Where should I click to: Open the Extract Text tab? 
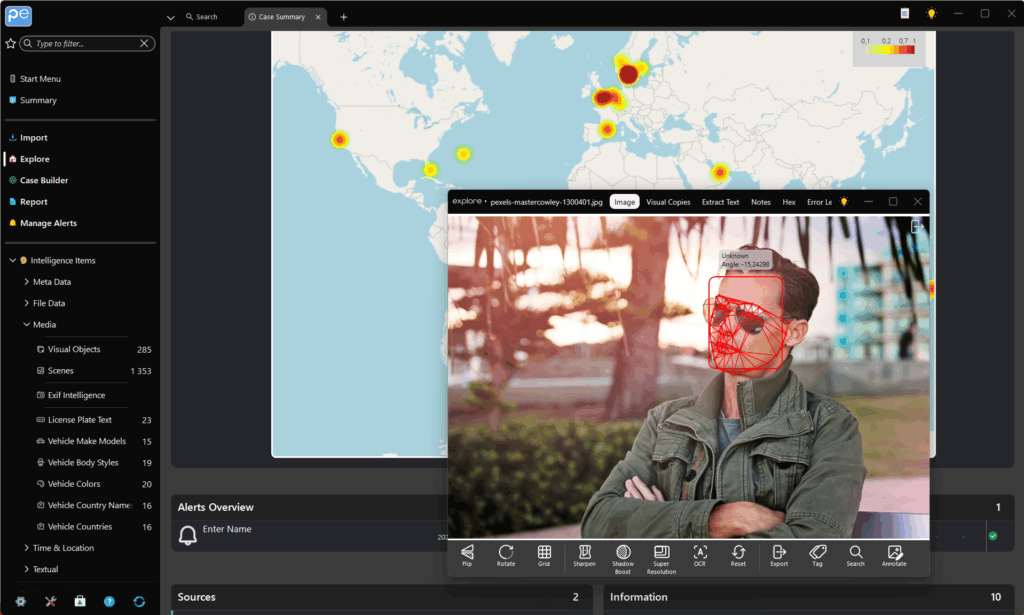(x=720, y=202)
